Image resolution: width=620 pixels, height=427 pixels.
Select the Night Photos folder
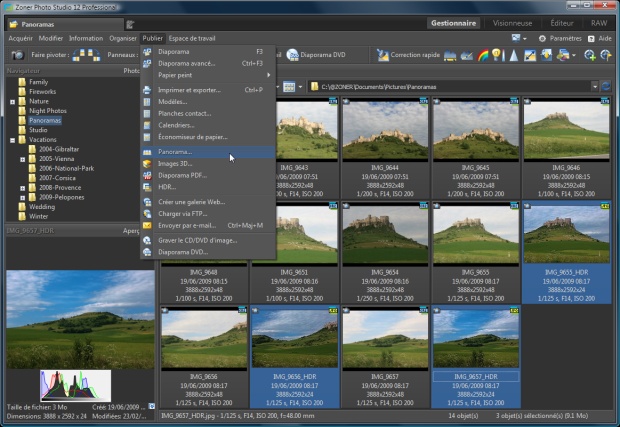[47, 111]
